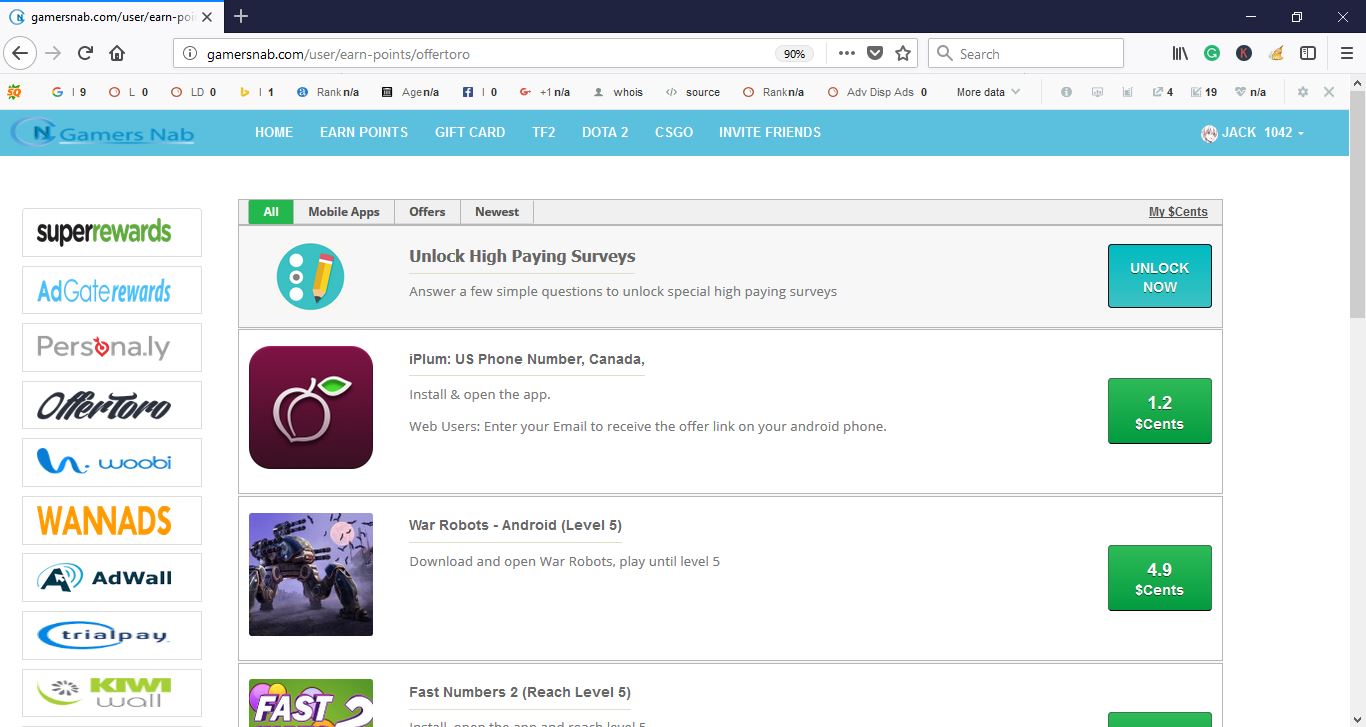Select the AdWall offer wall
This screenshot has height=727, width=1366.
click(112, 577)
